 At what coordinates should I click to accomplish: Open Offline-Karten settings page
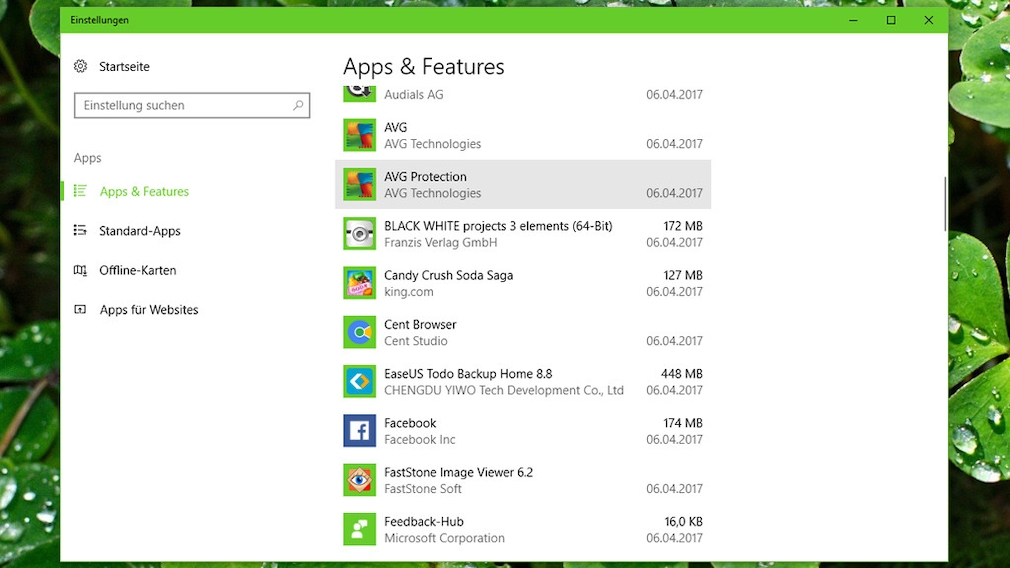click(x=137, y=270)
